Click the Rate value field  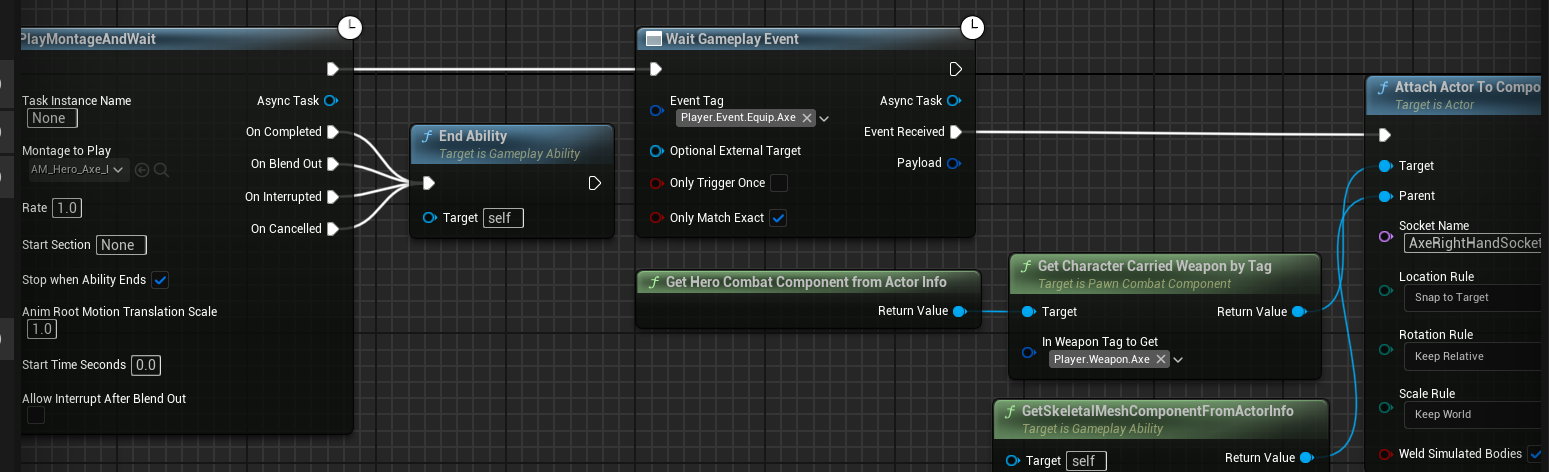click(67, 208)
